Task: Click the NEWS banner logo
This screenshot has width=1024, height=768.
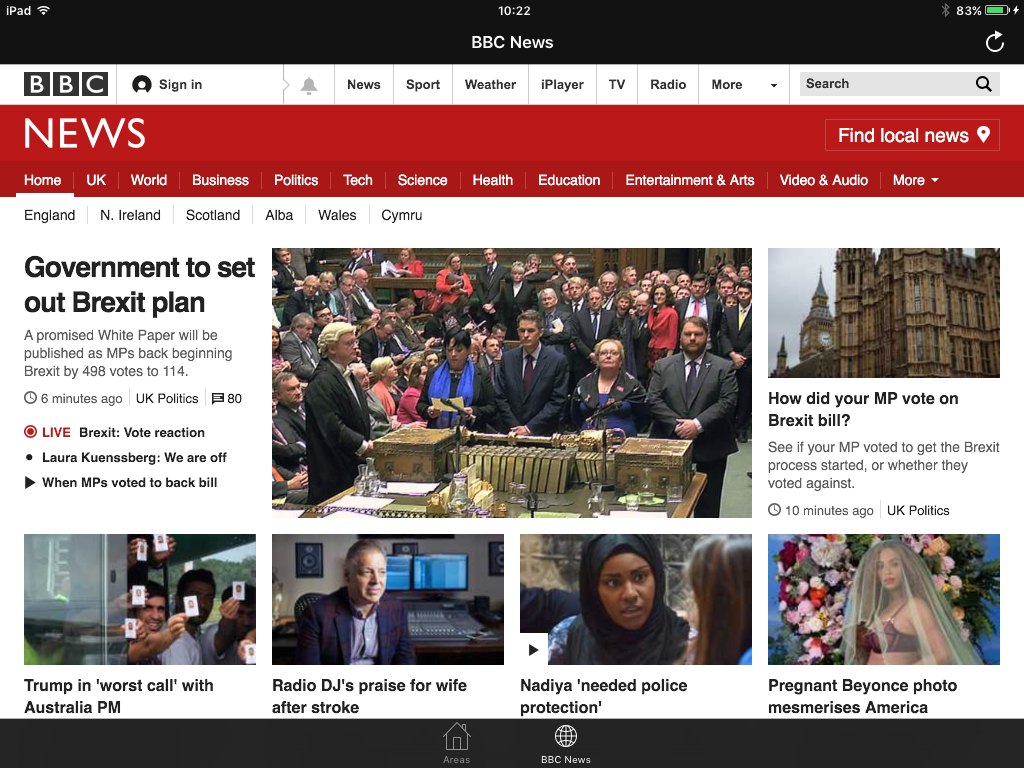Action: click(85, 133)
